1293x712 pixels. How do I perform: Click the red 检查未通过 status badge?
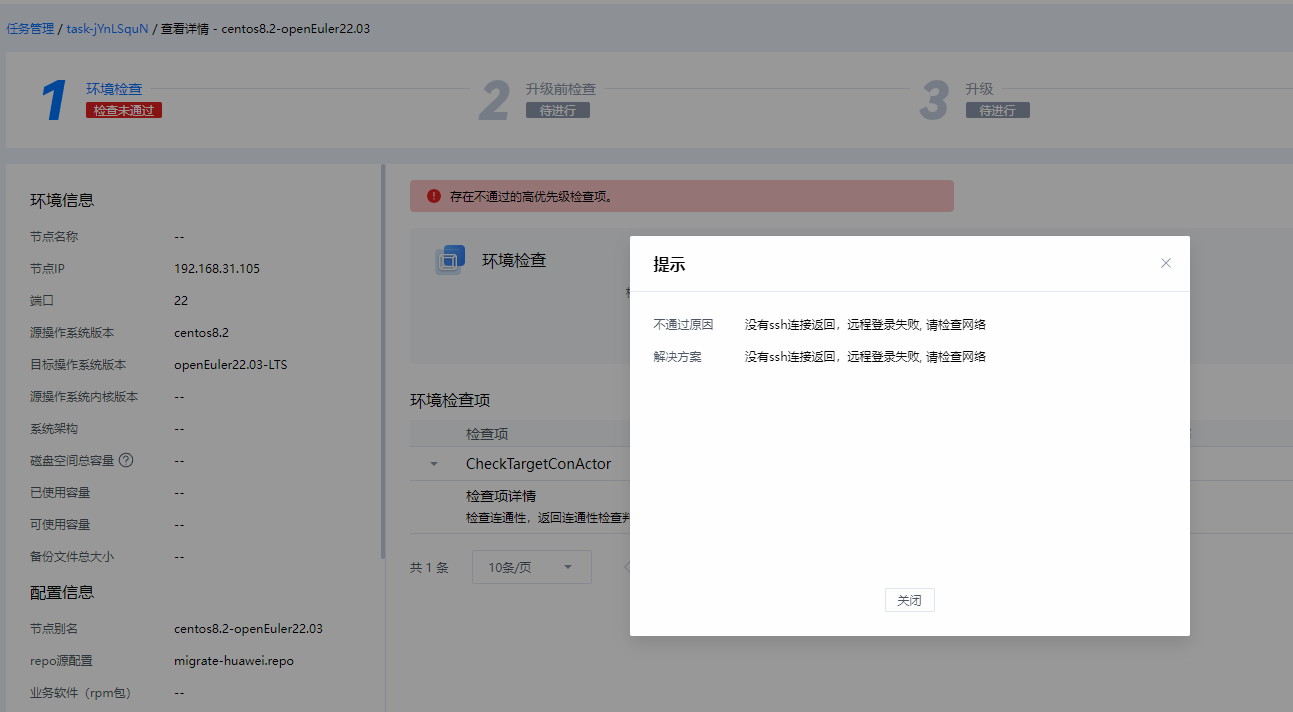click(124, 110)
